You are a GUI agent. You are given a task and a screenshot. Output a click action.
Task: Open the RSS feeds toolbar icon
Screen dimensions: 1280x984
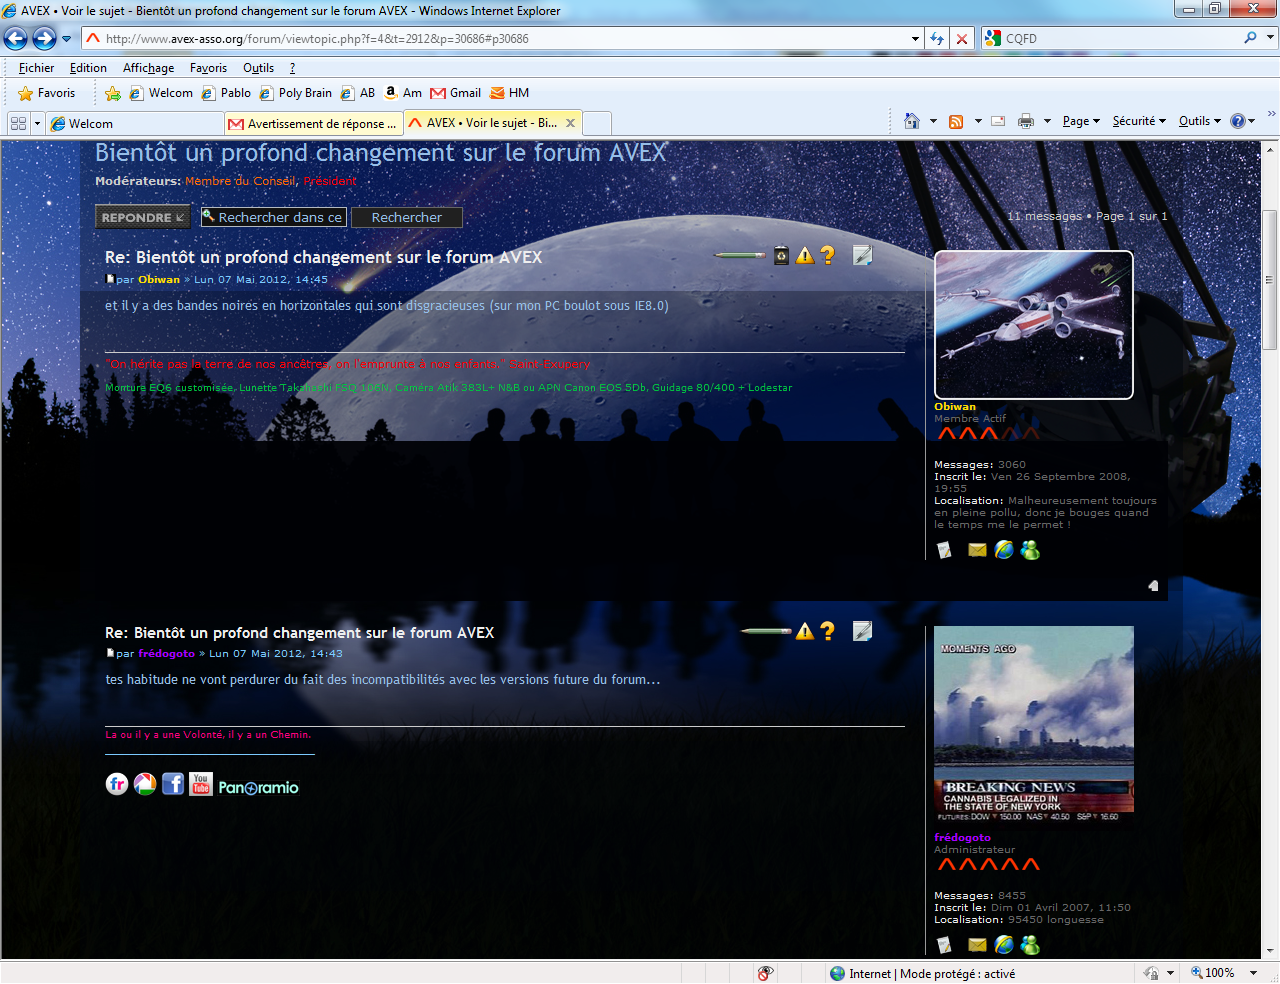(x=956, y=121)
